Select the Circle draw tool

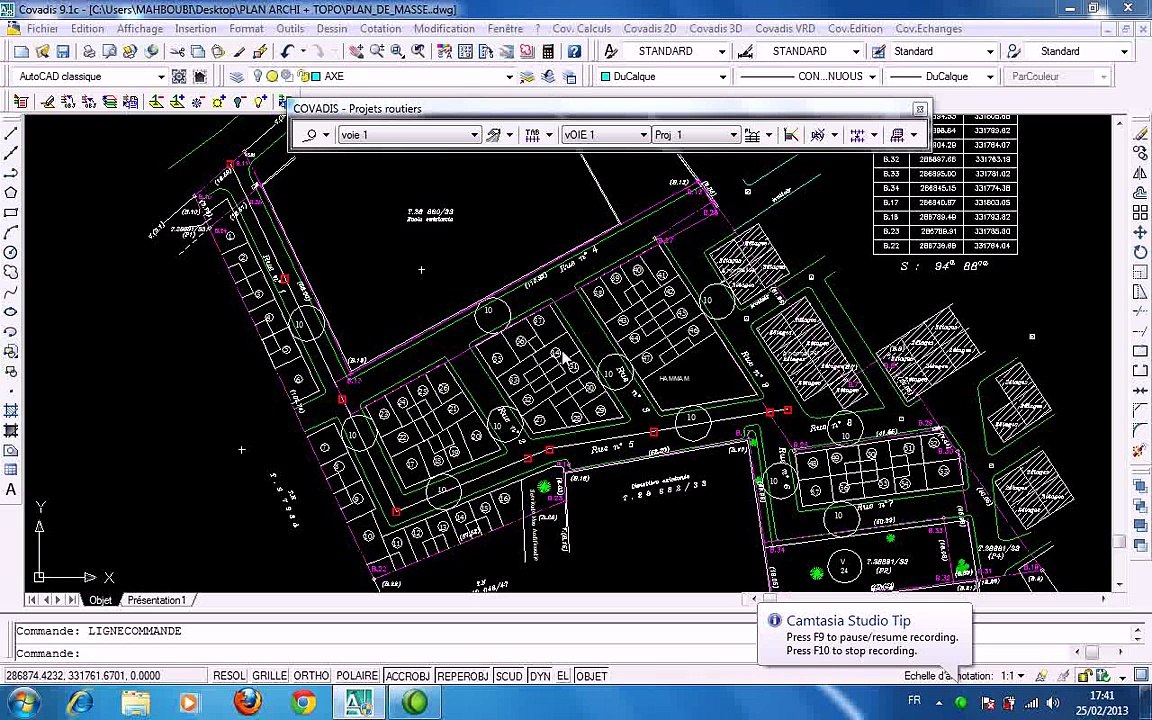(10, 253)
